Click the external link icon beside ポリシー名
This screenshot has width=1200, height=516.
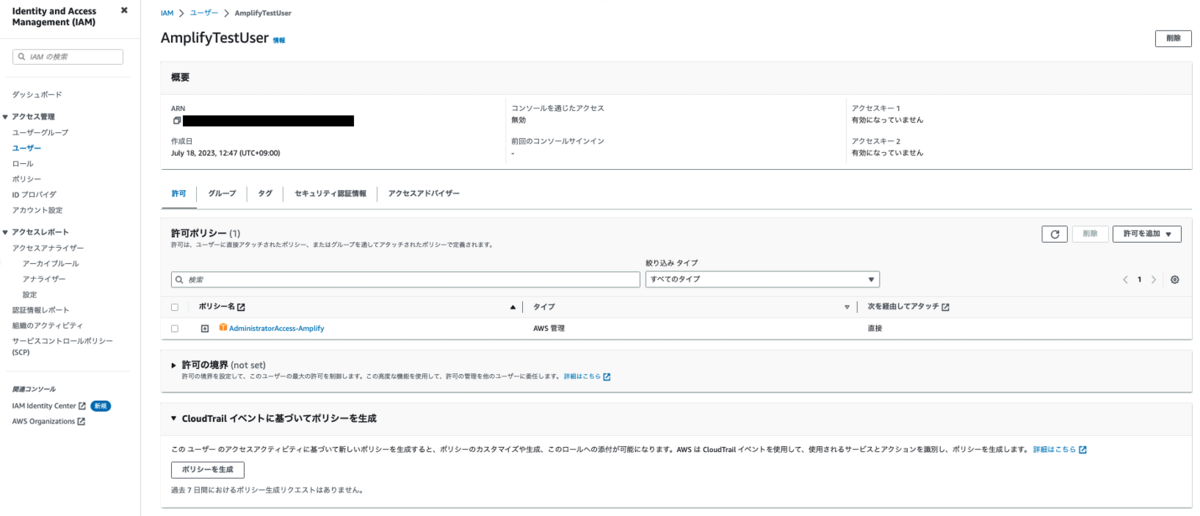240,307
